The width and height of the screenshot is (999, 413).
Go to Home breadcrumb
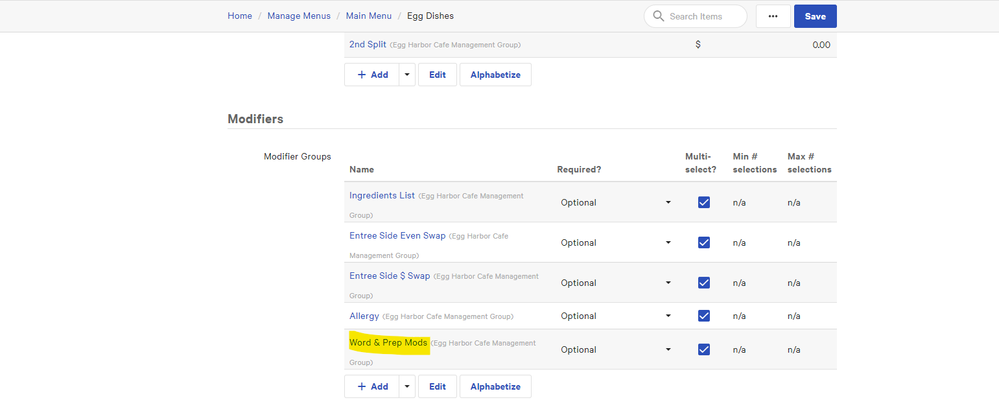coord(239,16)
